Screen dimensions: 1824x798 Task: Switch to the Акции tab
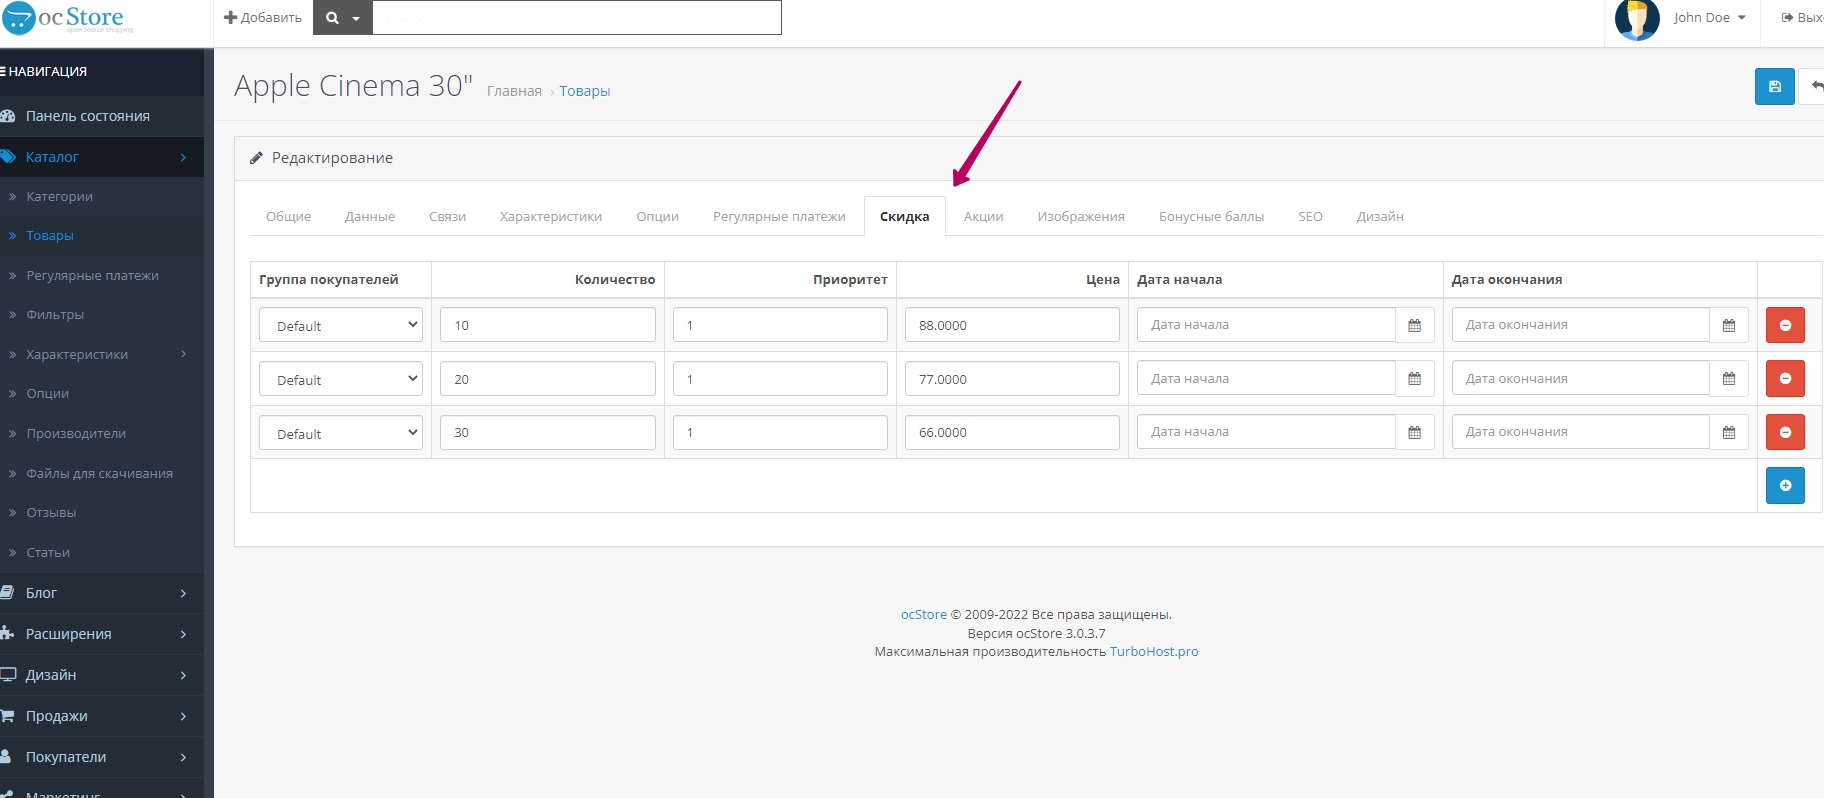983,217
